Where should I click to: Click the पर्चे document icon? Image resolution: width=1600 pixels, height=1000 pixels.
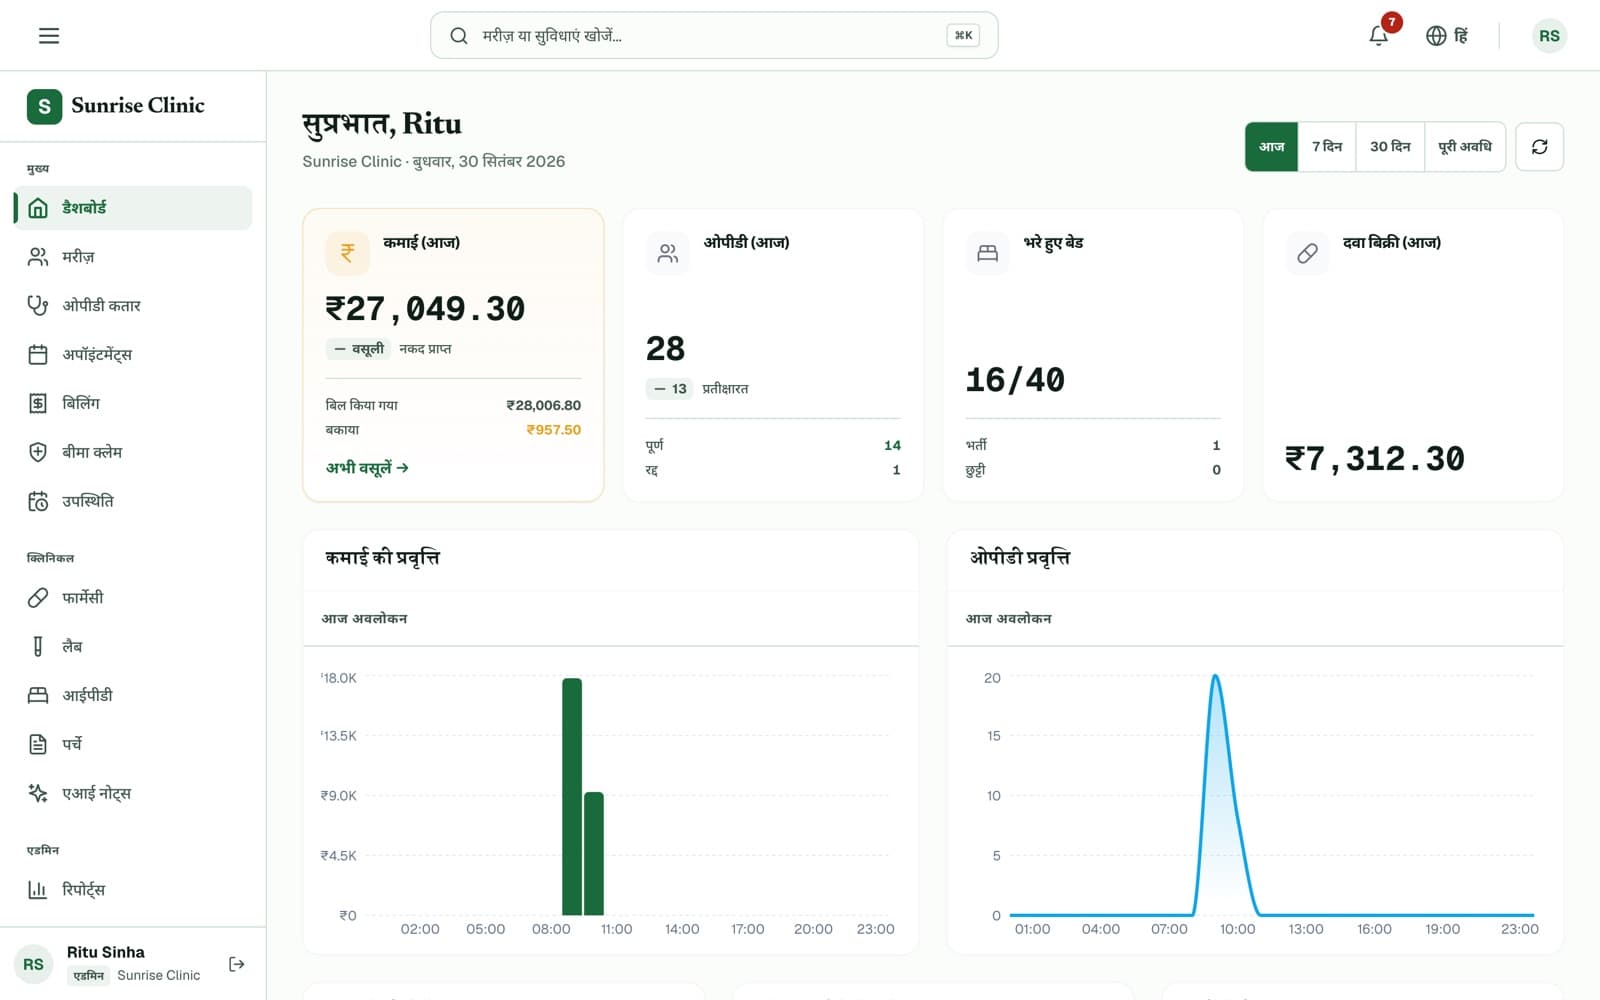point(38,744)
